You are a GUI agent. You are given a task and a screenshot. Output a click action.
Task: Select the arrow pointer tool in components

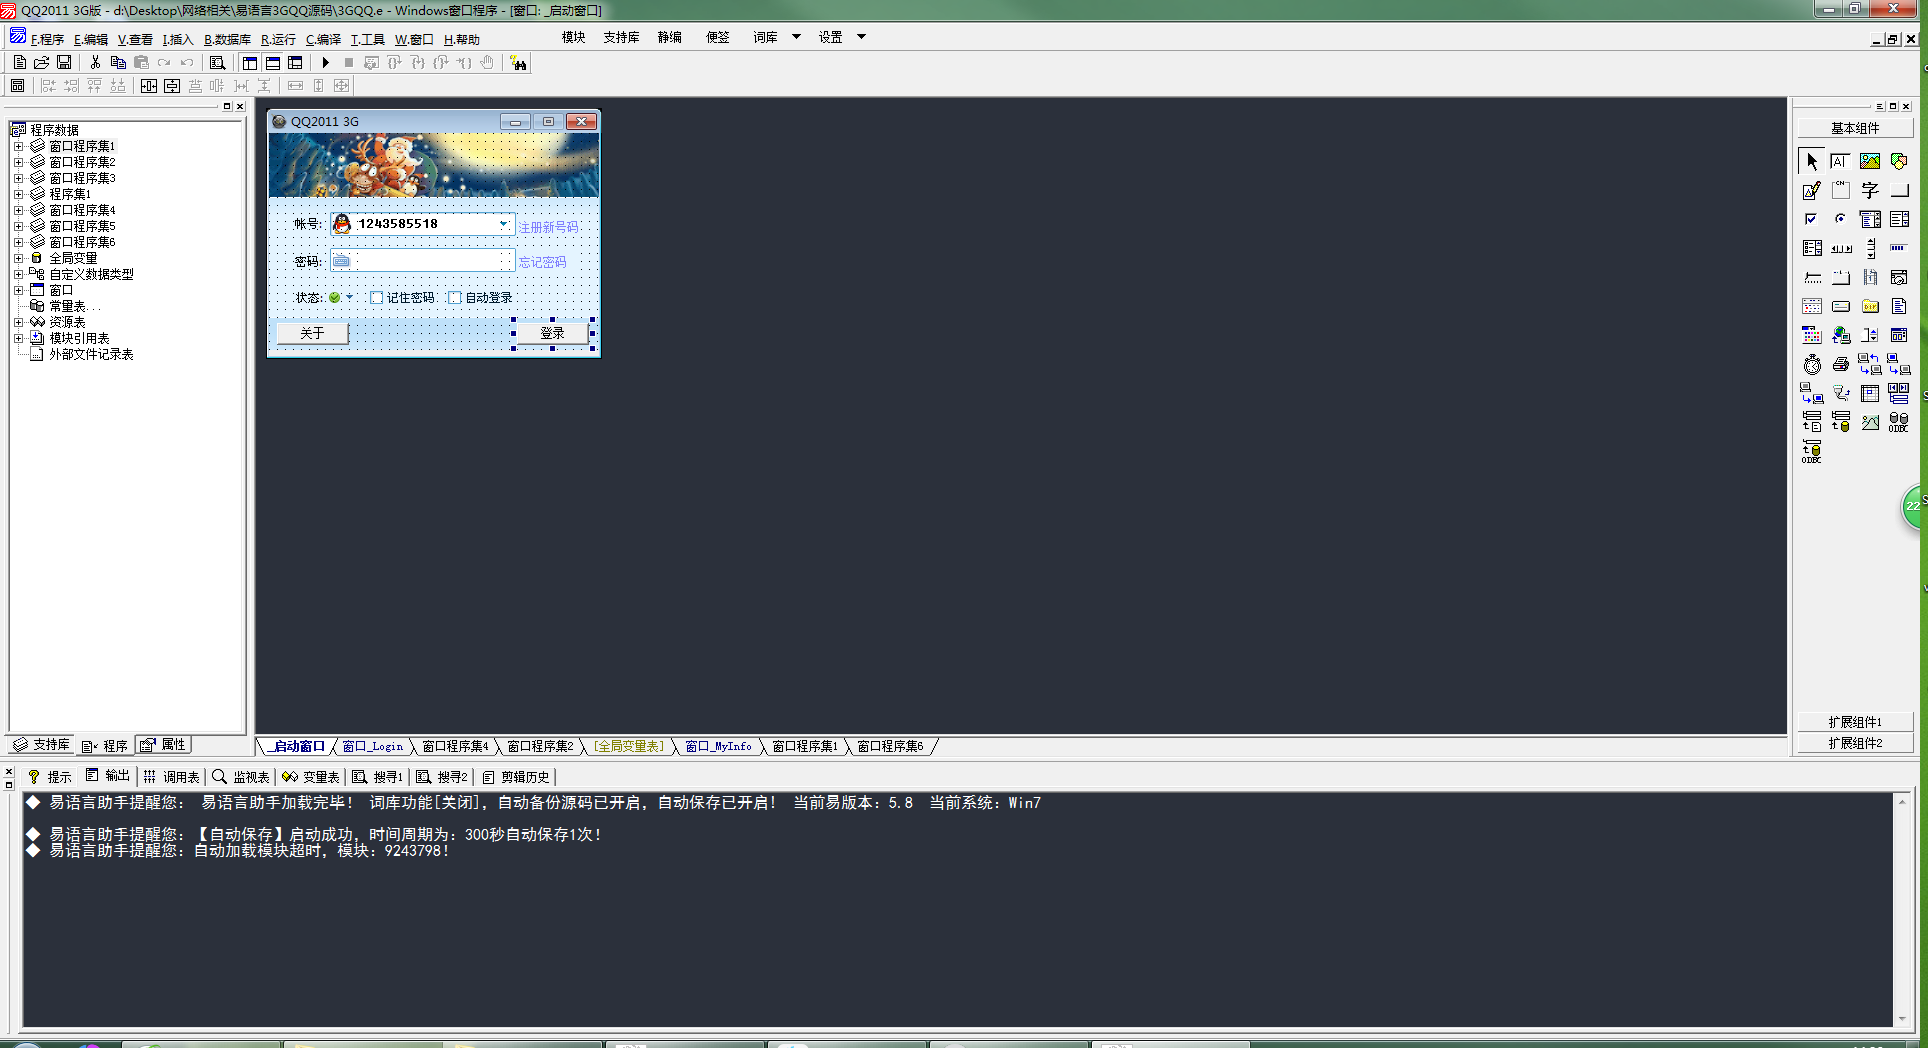point(1811,161)
